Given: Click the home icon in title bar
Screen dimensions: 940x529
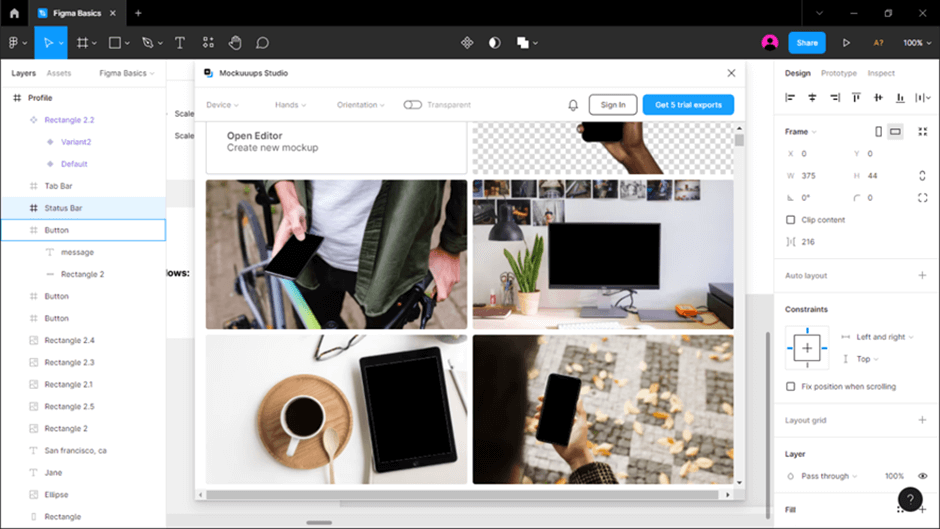Looking at the screenshot, I should [14, 13].
